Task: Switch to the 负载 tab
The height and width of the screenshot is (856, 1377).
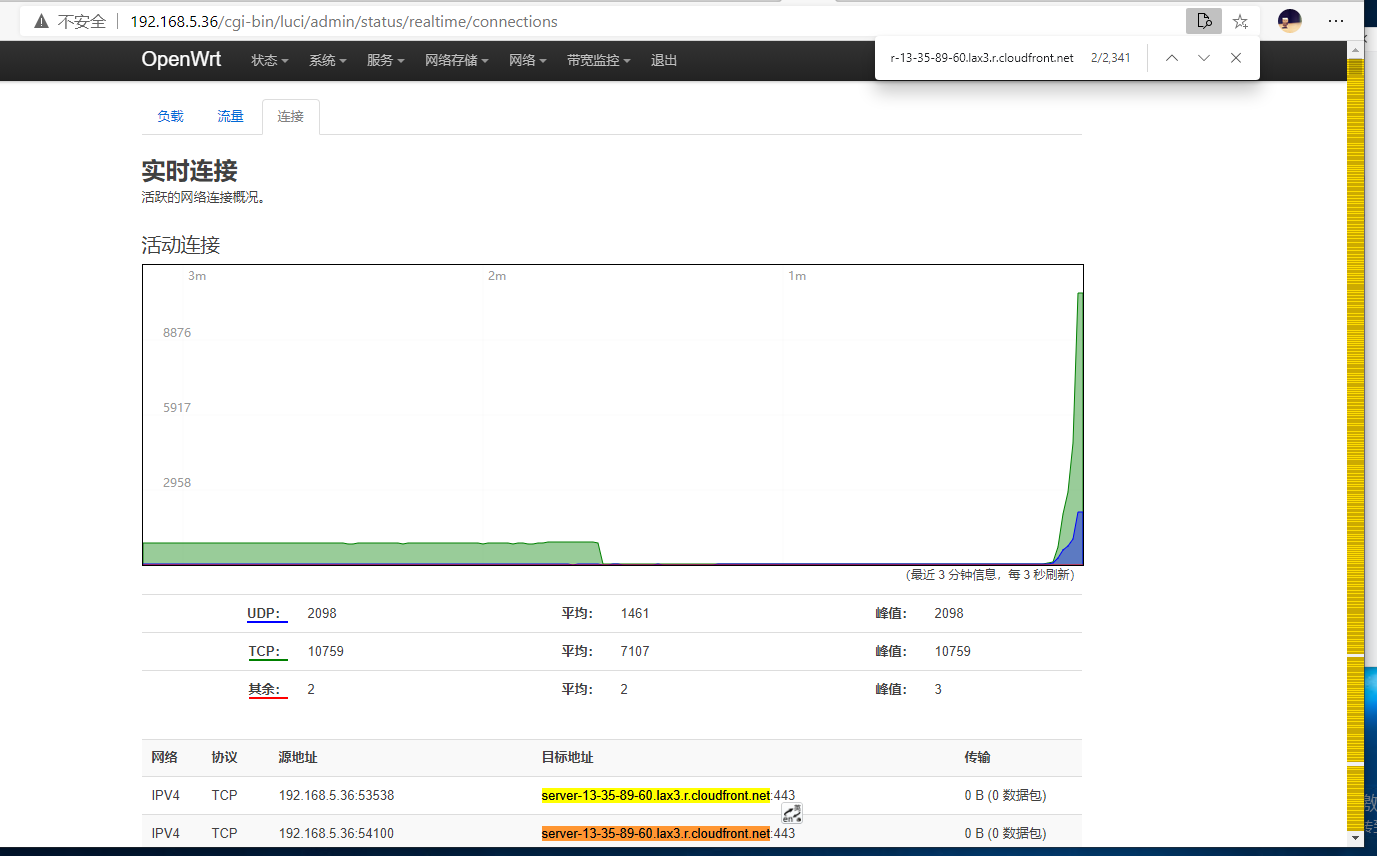Action: tap(169, 116)
